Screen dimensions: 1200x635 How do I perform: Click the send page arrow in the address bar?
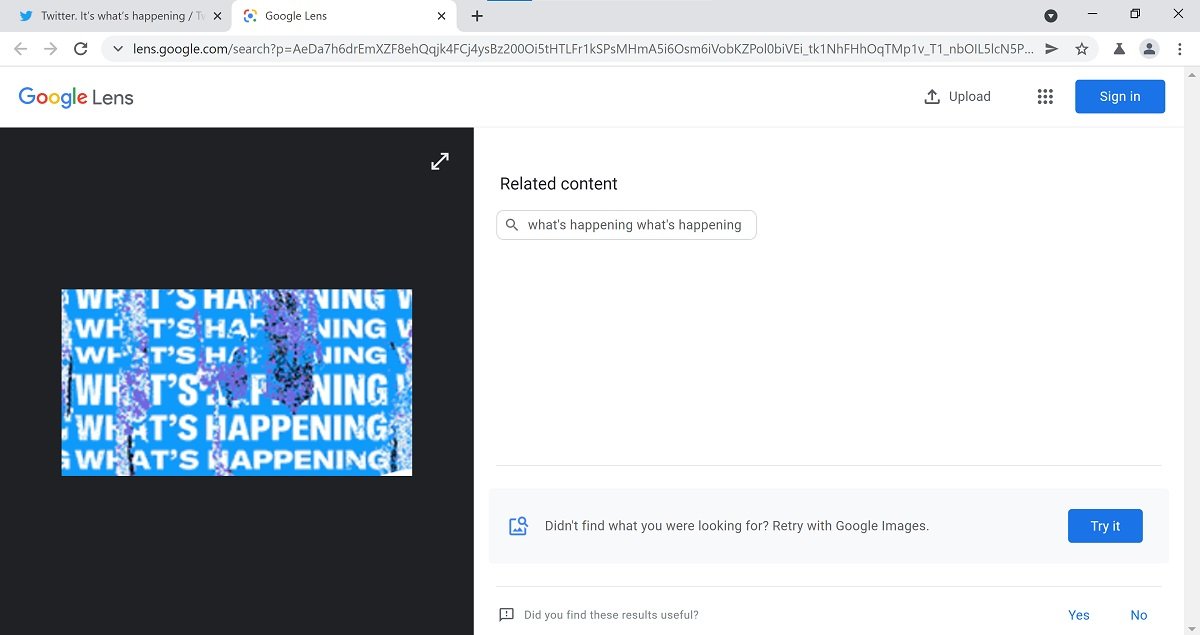click(x=1051, y=48)
